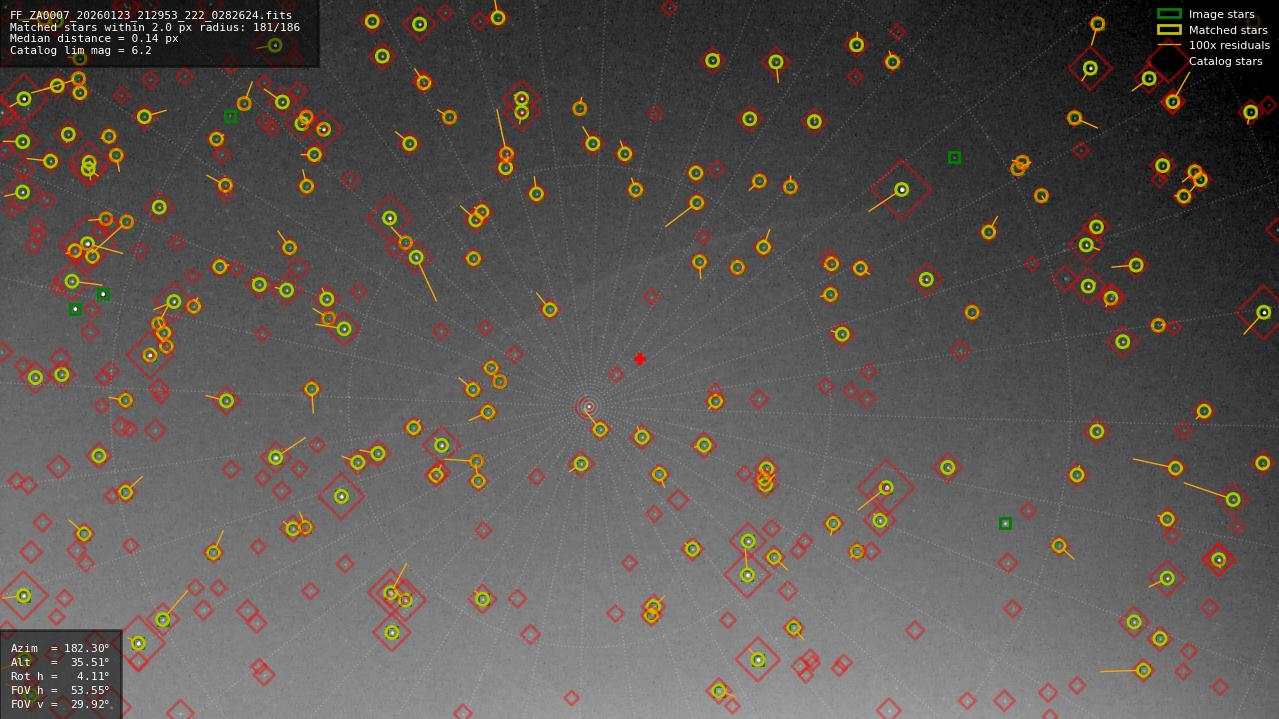
Task: Click the "Matched stars" legend label
Action: click(1228, 30)
